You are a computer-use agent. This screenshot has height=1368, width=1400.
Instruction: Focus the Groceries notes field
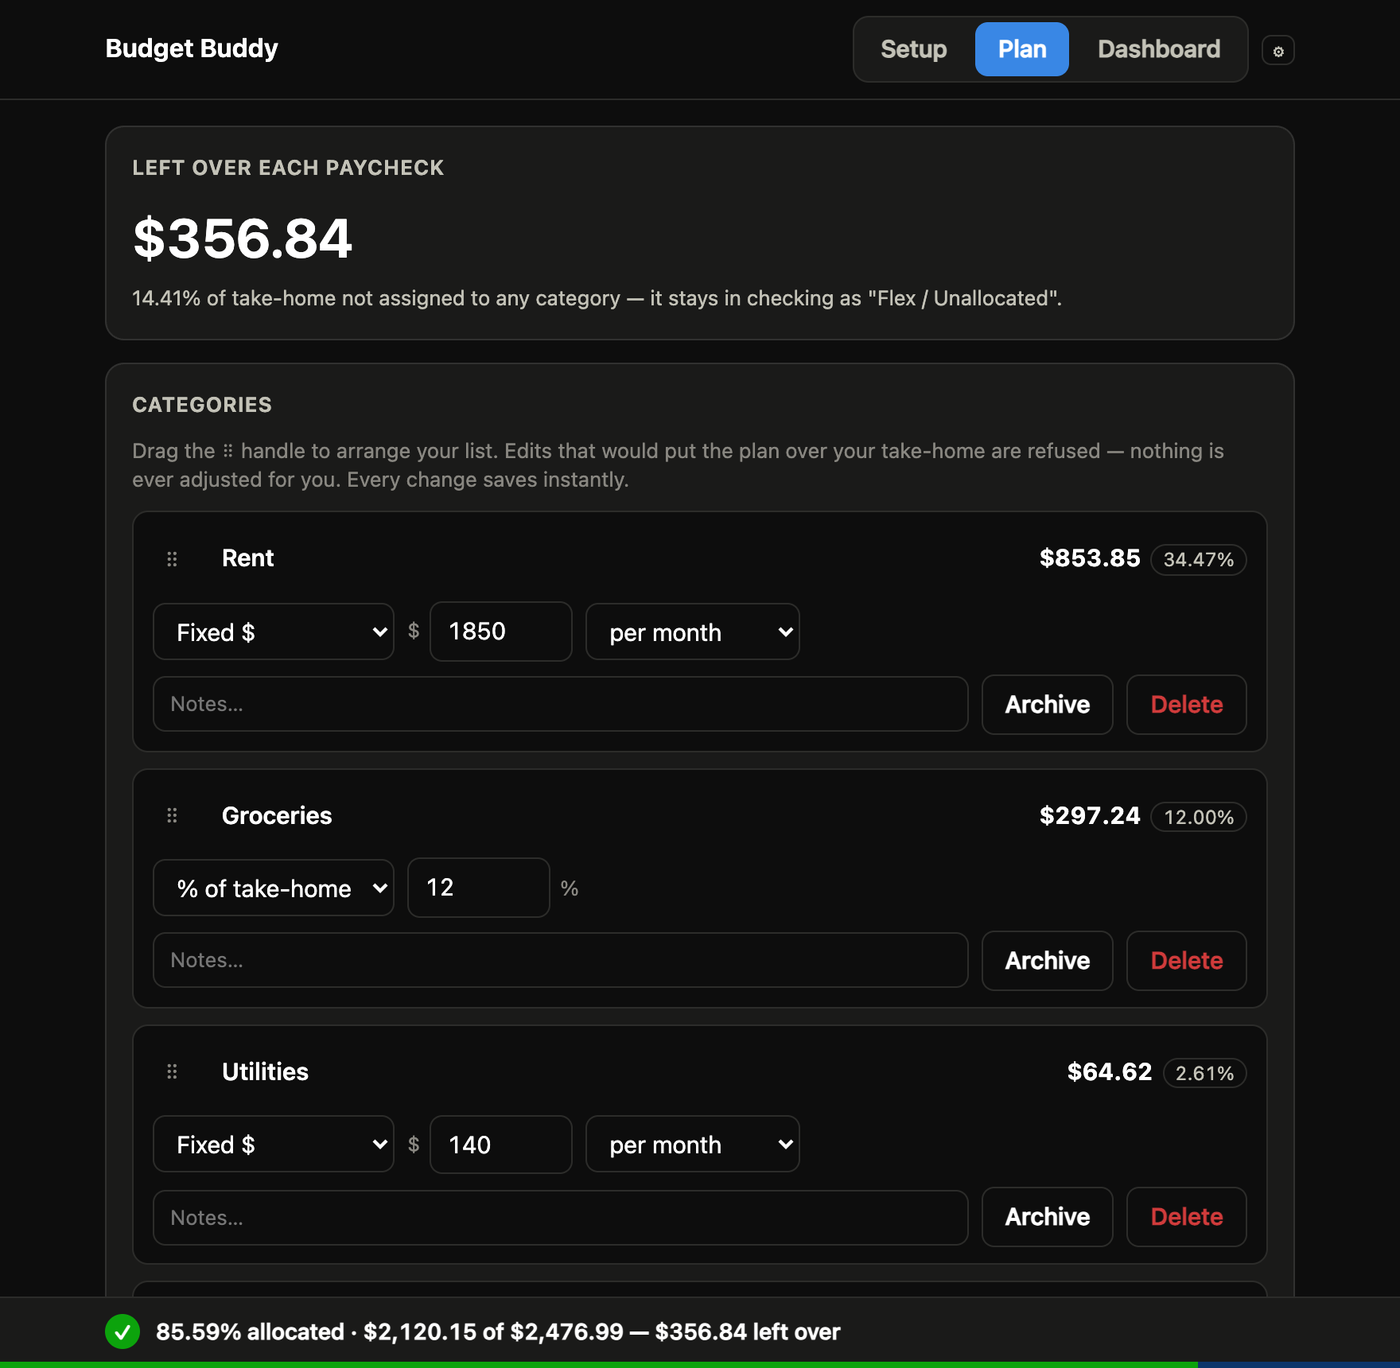coord(560,960)
